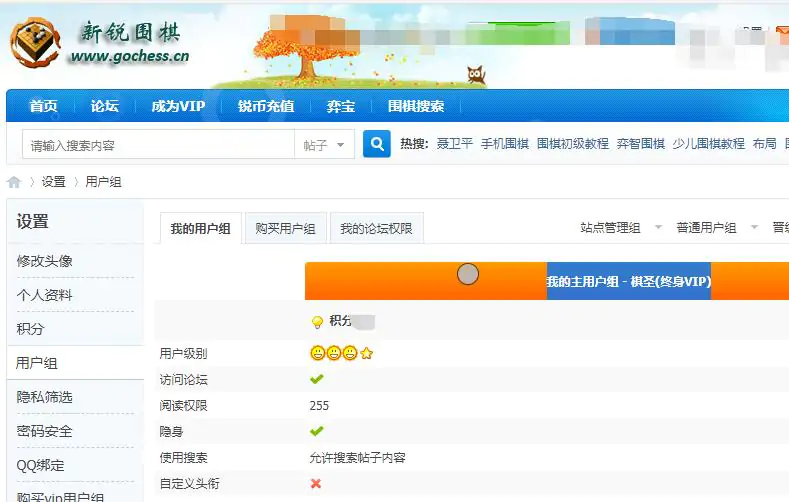Click the green check in 访问论坛 row

317,379
